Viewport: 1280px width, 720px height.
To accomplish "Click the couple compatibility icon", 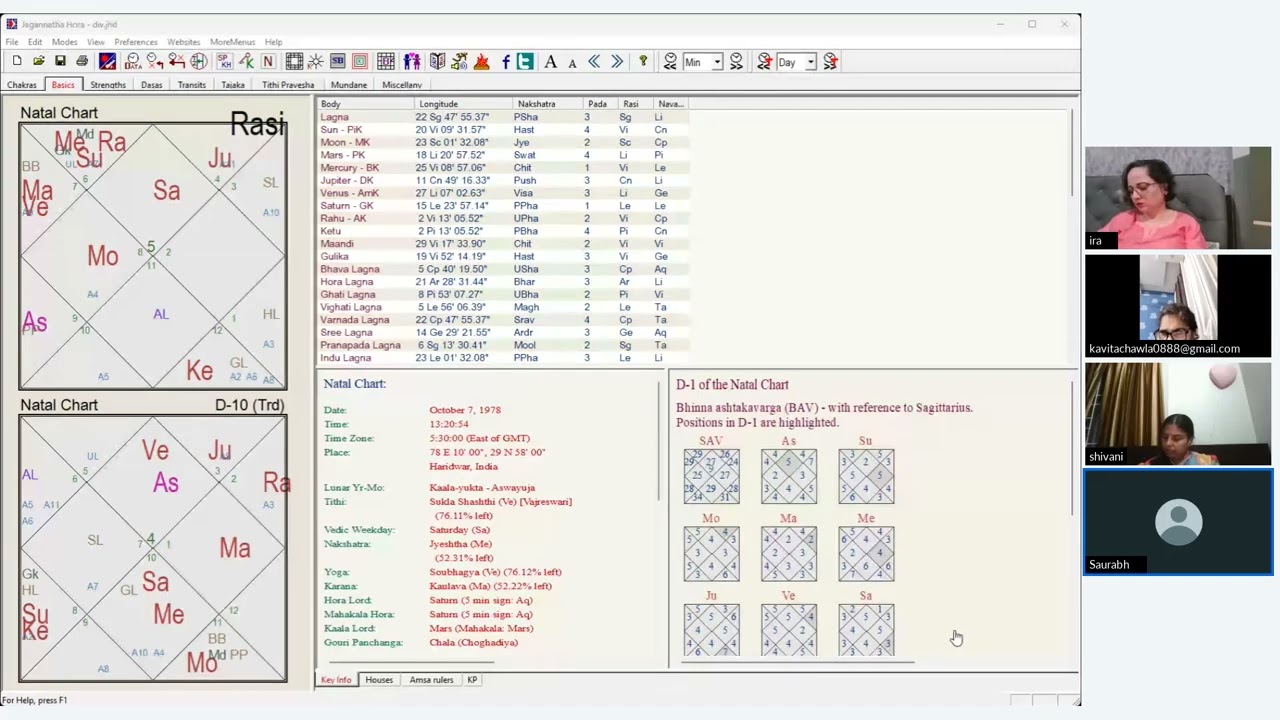I will click(412, 62).
